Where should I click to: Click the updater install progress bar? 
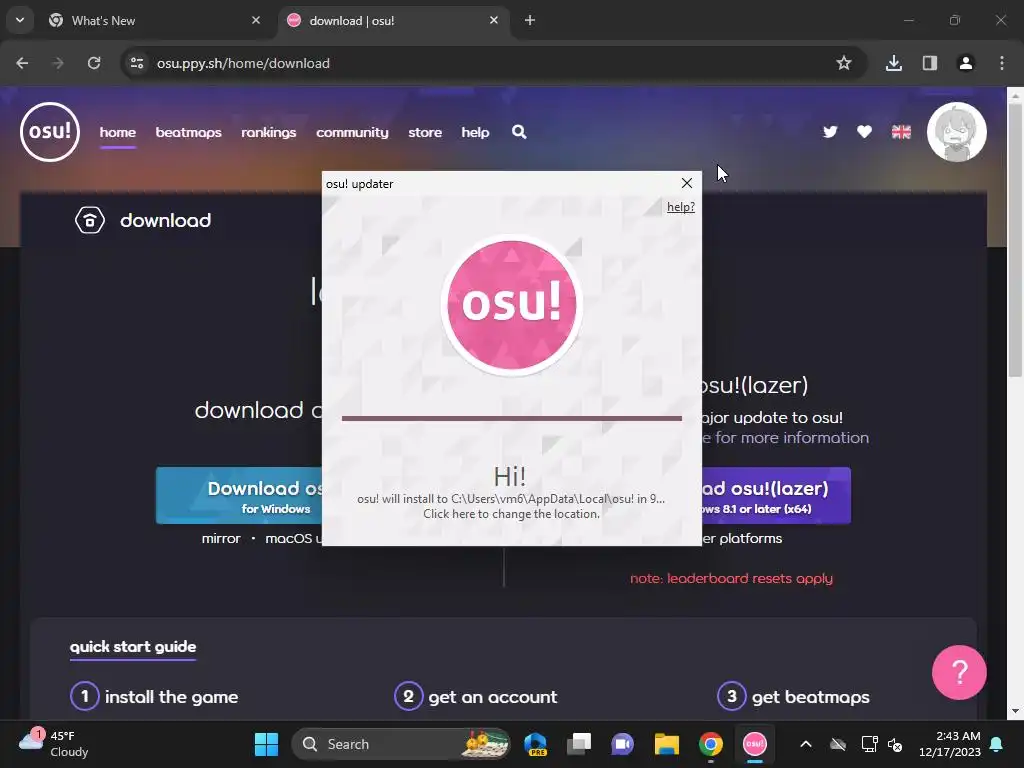(511, 418)
